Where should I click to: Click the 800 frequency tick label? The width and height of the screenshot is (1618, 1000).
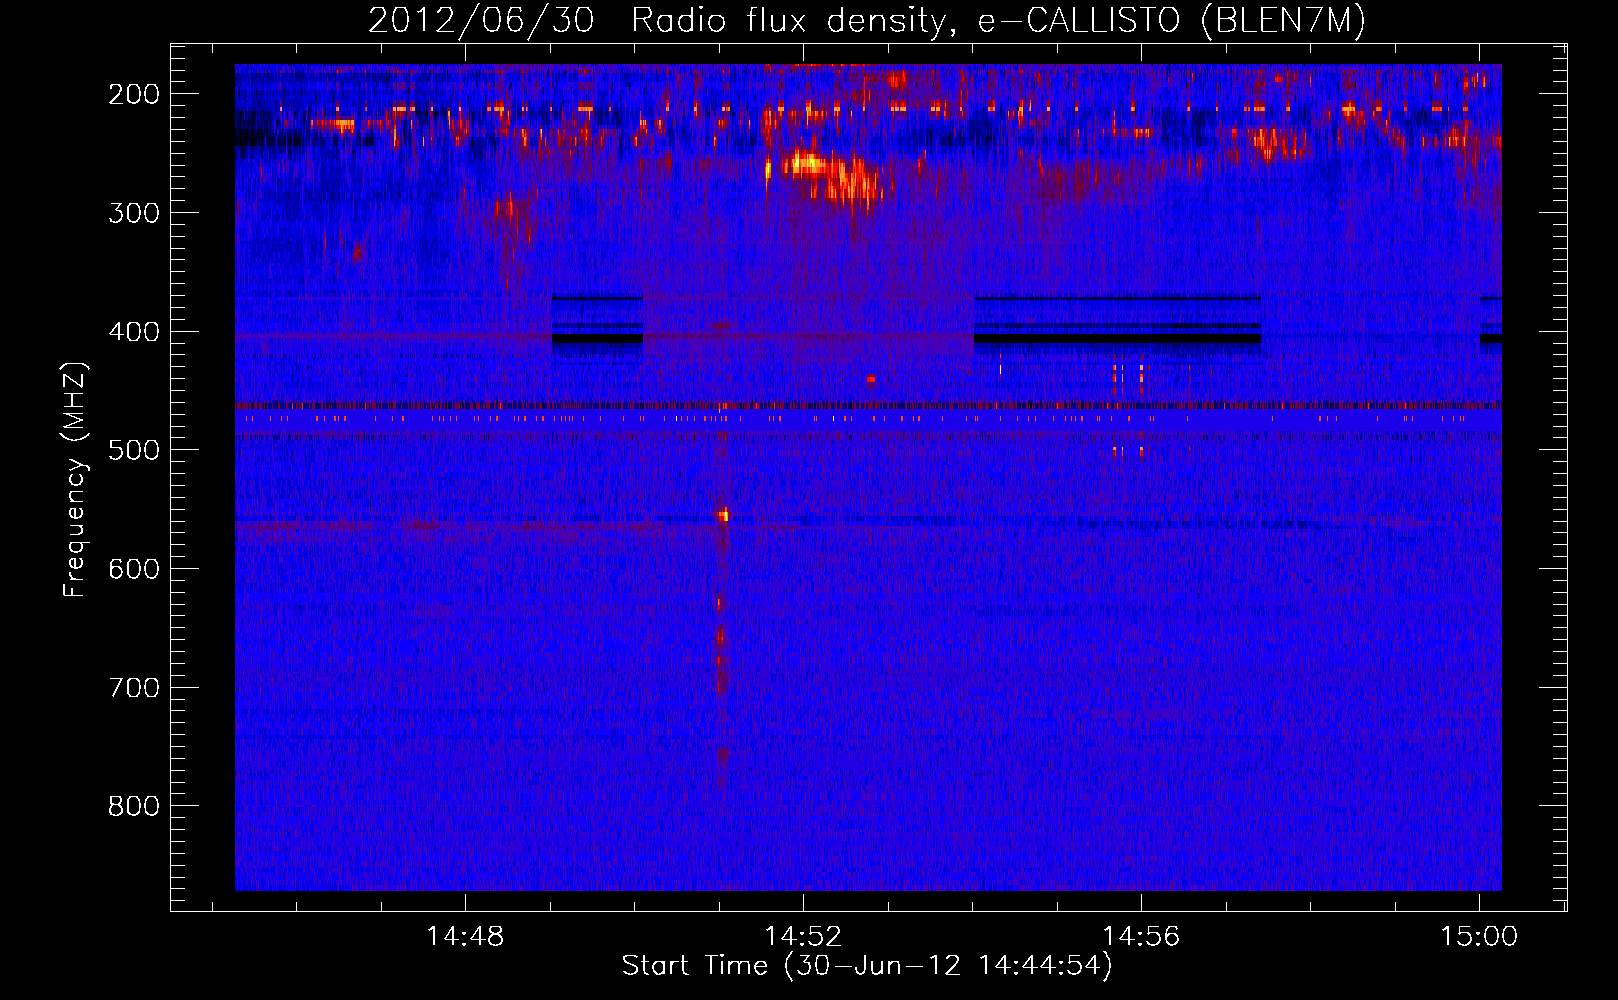(134, 806)
